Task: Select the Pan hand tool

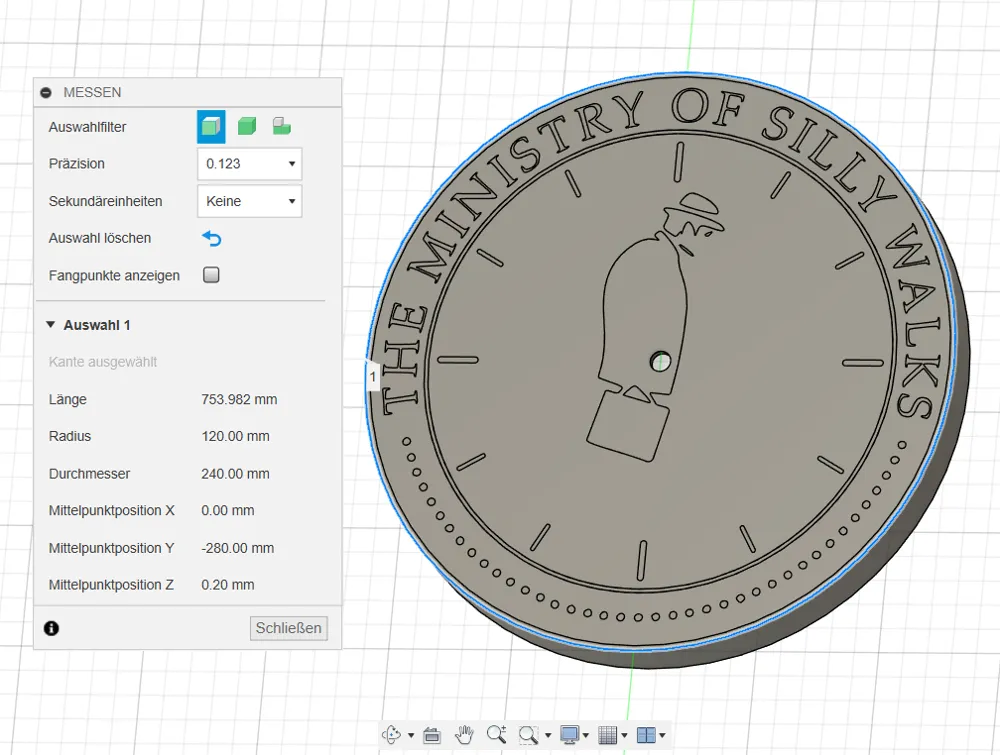Action: point(464,735)
